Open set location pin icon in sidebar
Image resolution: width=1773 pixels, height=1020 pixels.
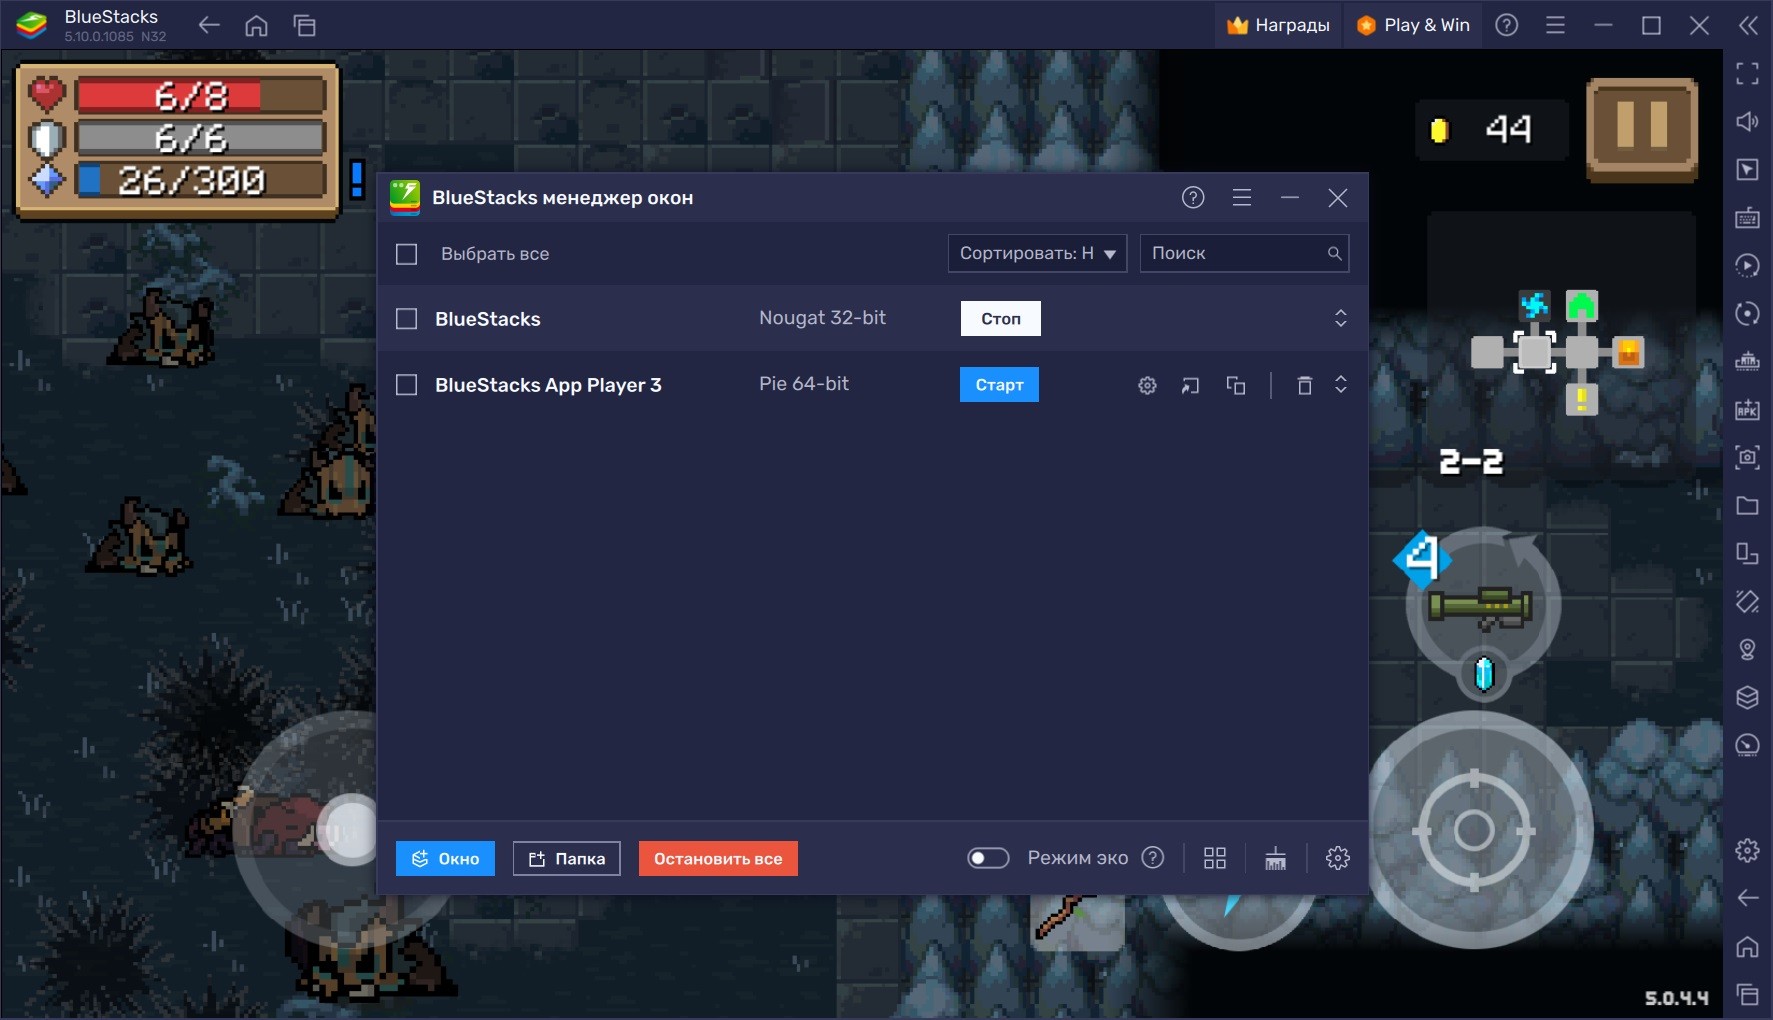tap(1747, 649)
